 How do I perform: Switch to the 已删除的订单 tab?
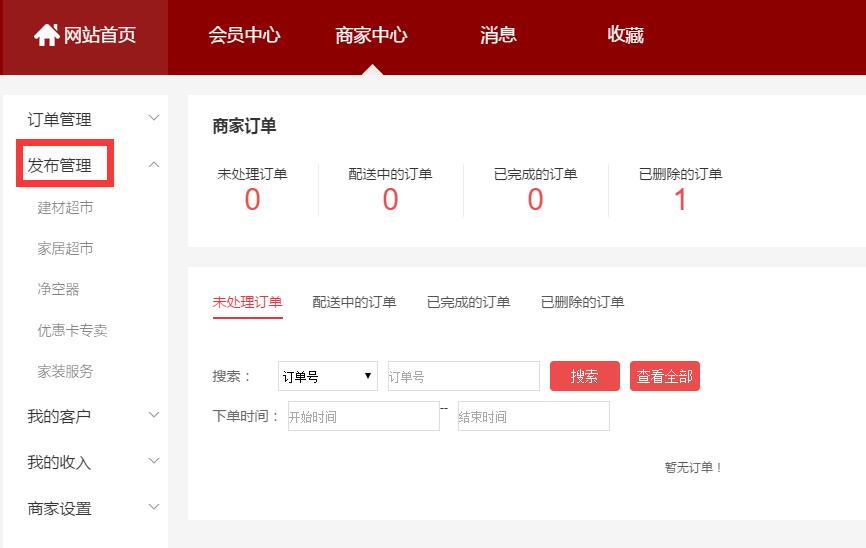pyautogui.click(x=583, y=302)
